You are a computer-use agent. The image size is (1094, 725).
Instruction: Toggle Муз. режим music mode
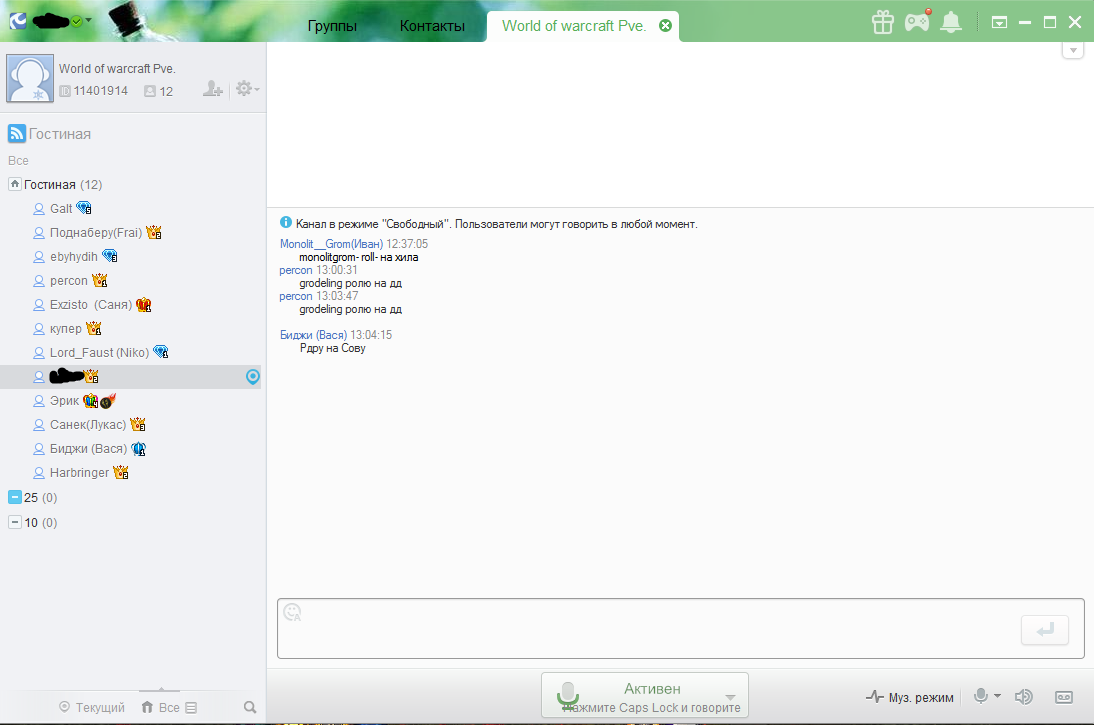pyautogui.click(x=910, y=697)
